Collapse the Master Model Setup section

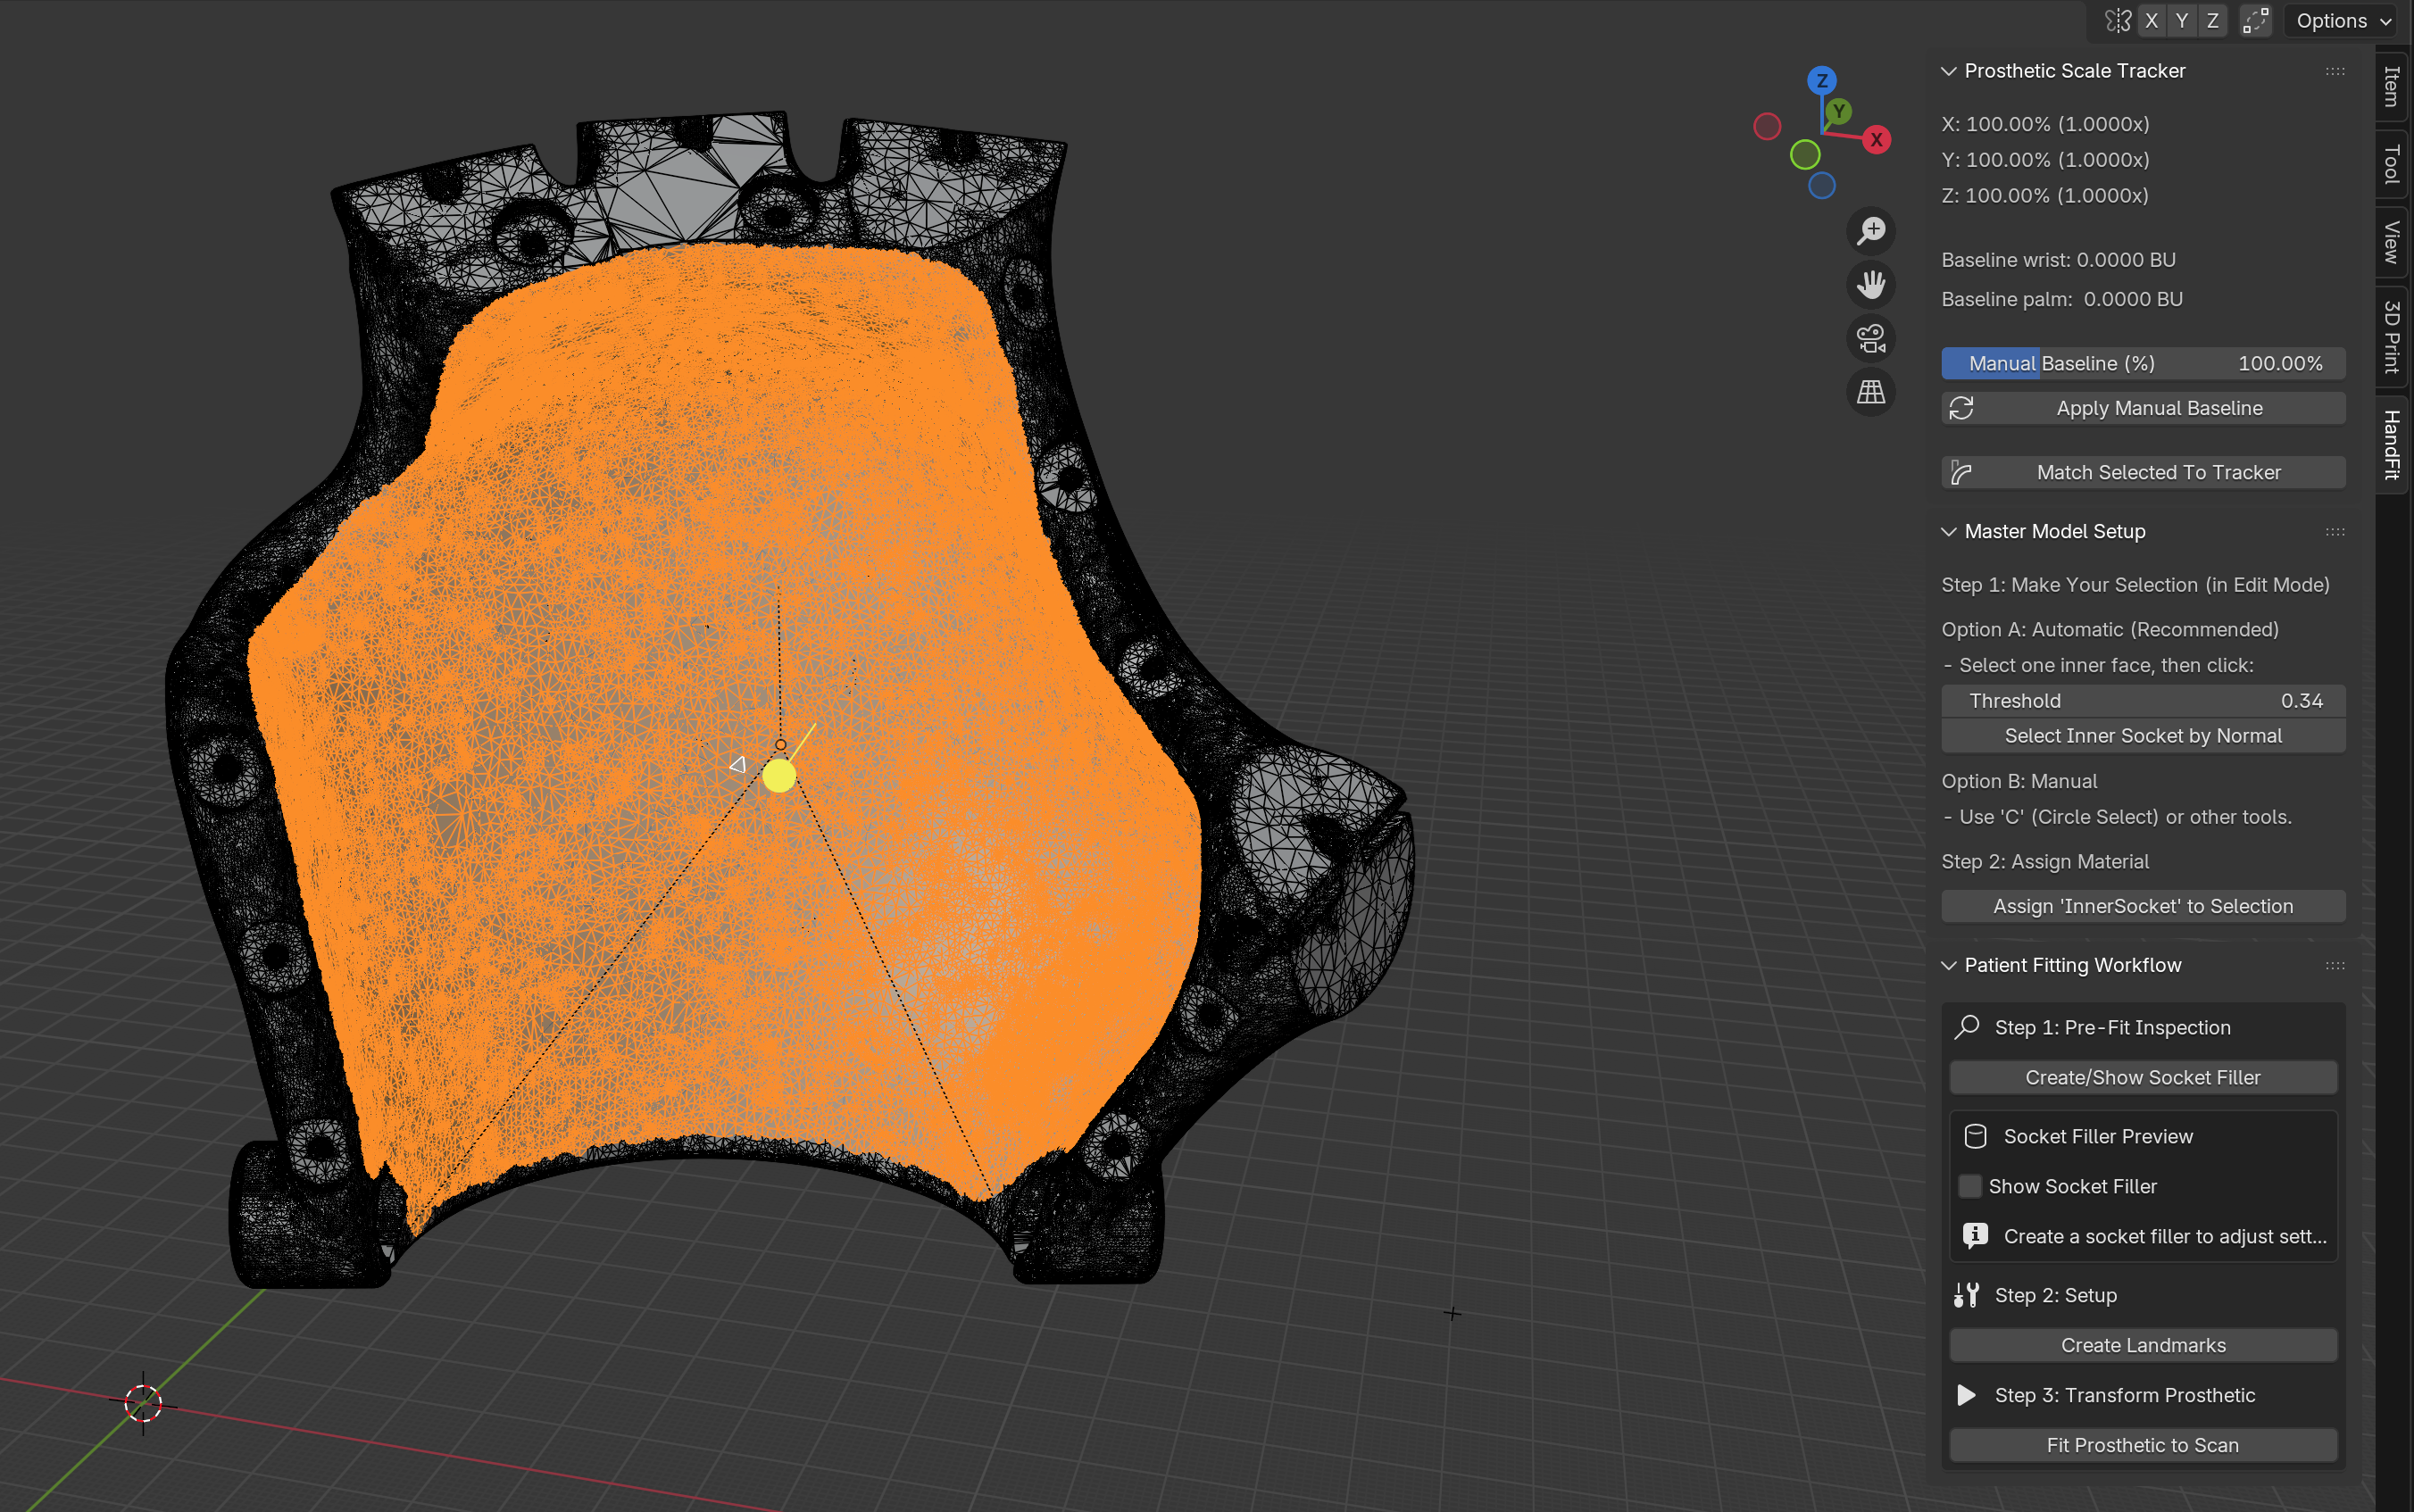coord(1949,531)
